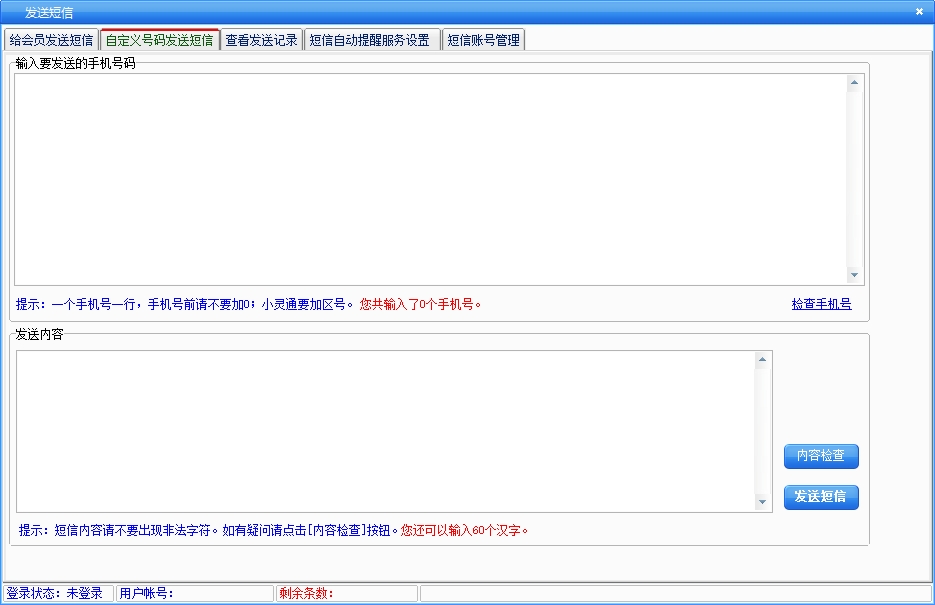Click the 用户帐号 status bar field
Screen dimensions: 935x605
[x=194, y=593]
